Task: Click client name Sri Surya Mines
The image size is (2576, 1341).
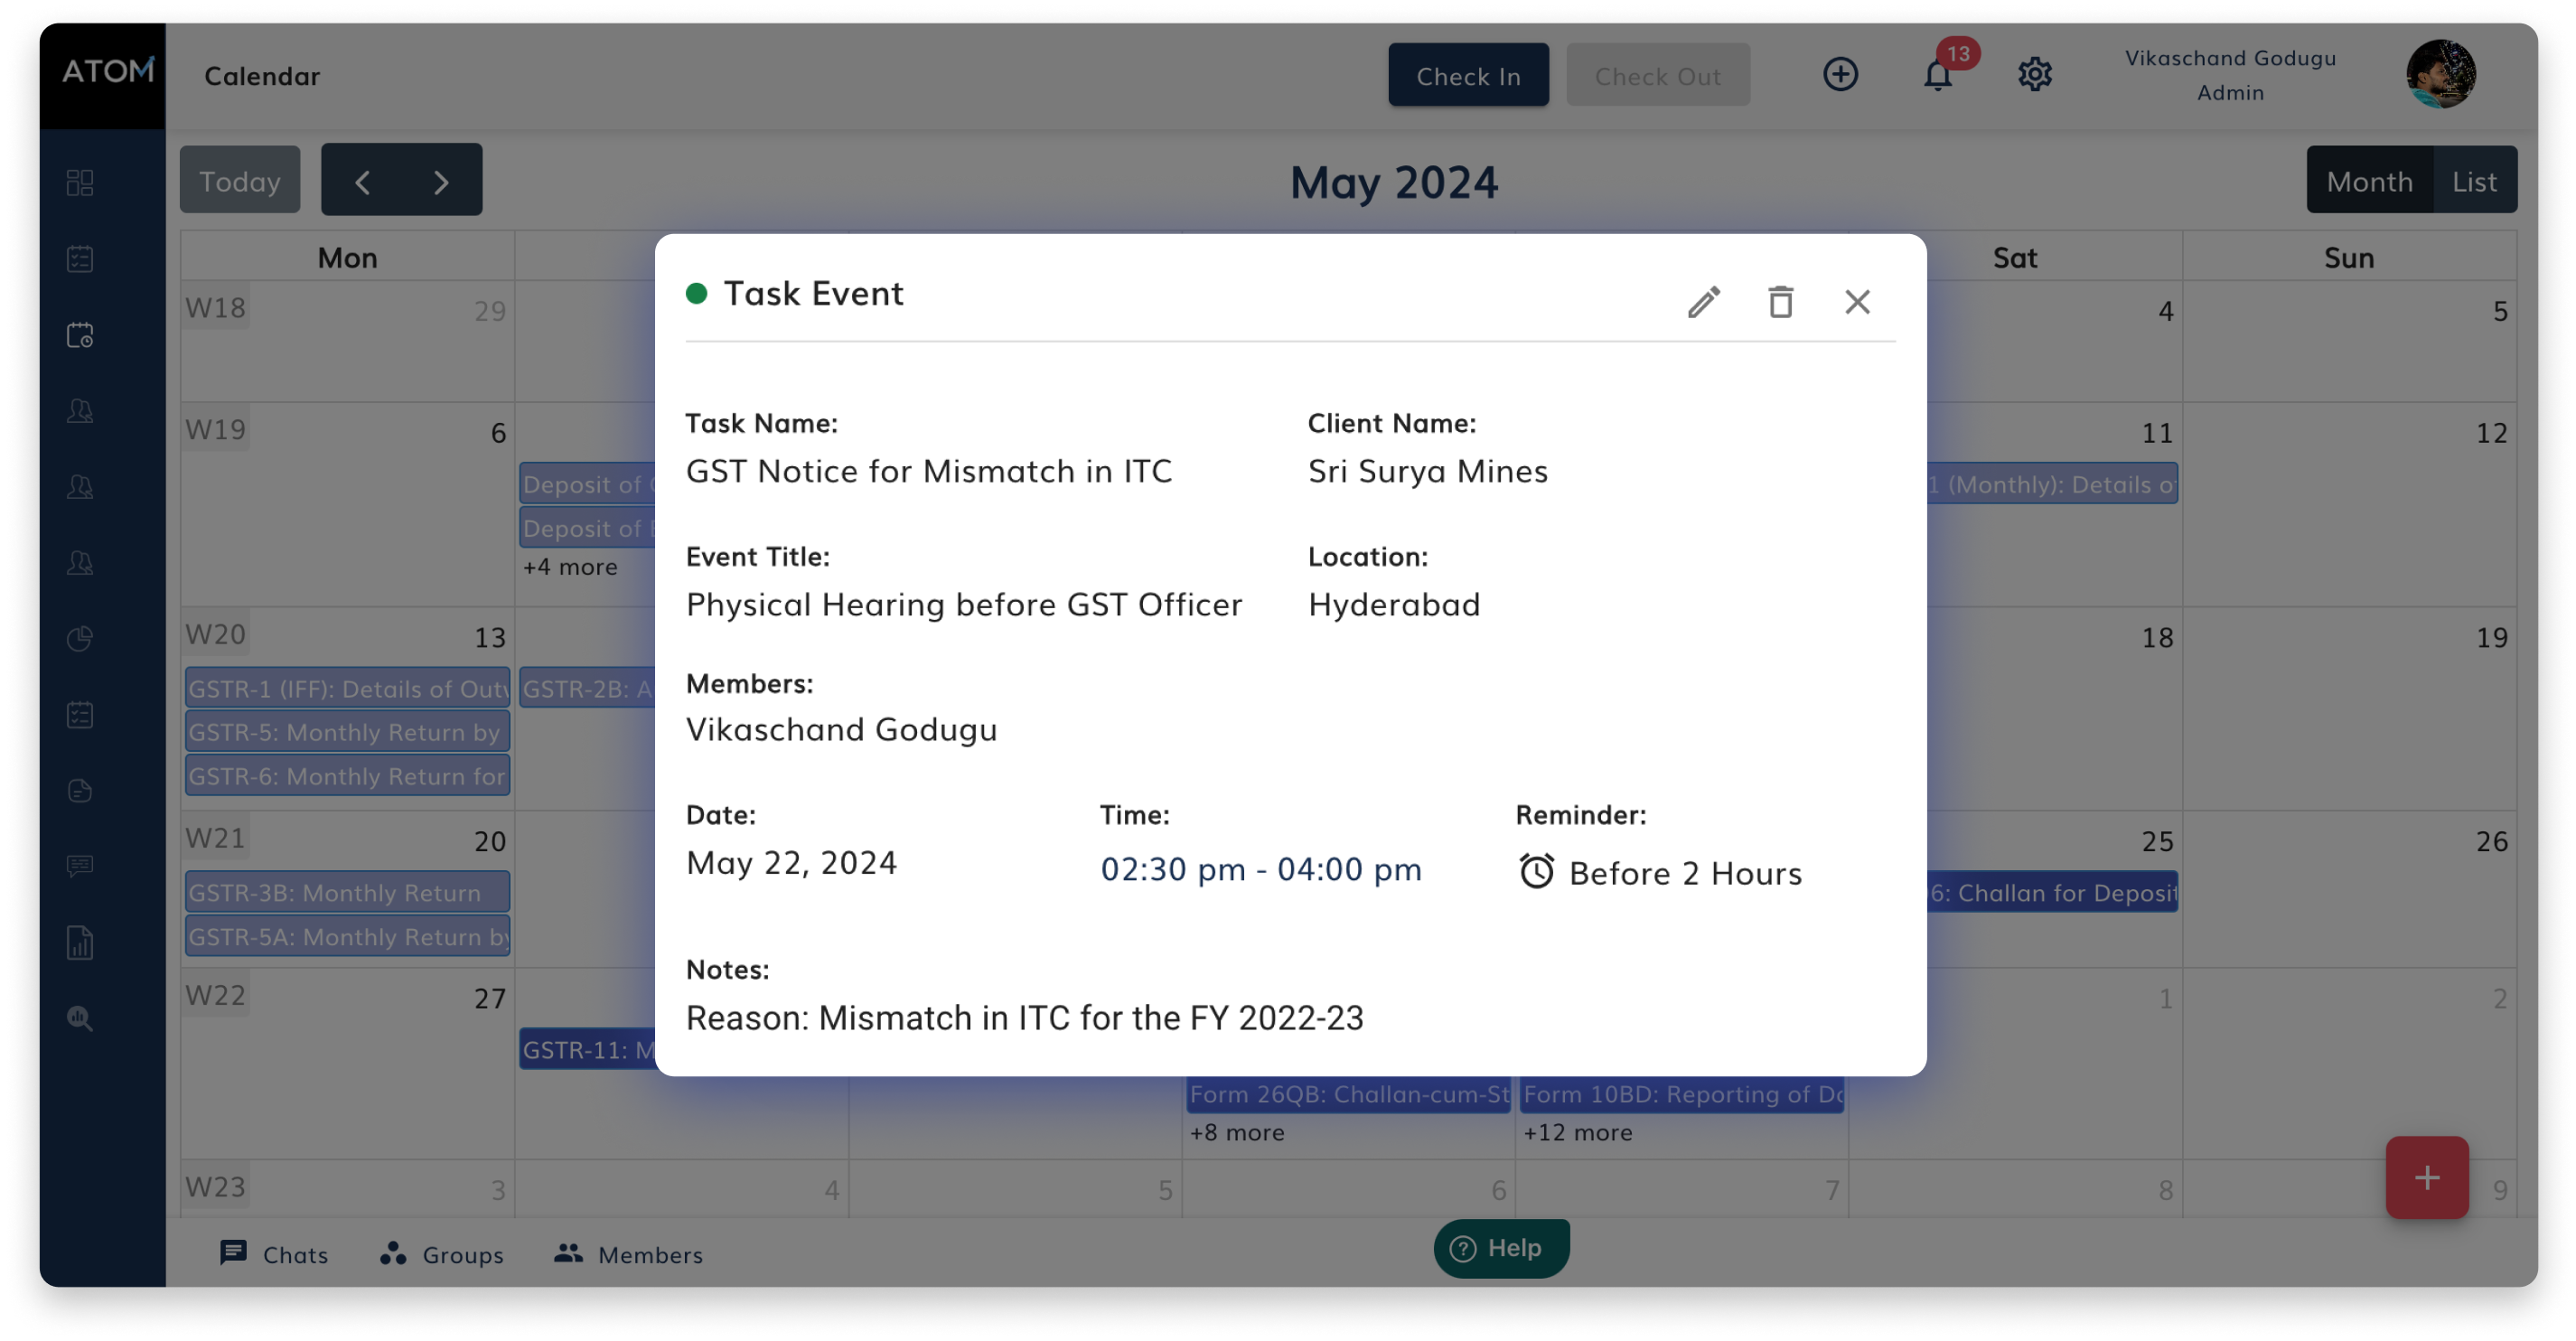Action: tap(1427, 471)
